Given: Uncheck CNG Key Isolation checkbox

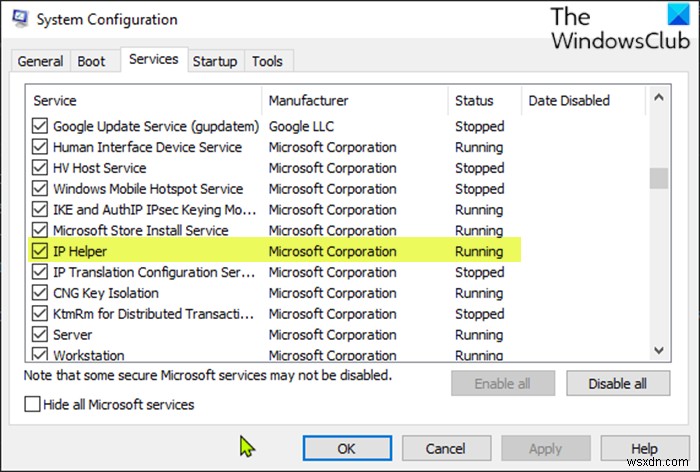Looking at the screenshot, I should pyautogui.click(x=40, y=293).
